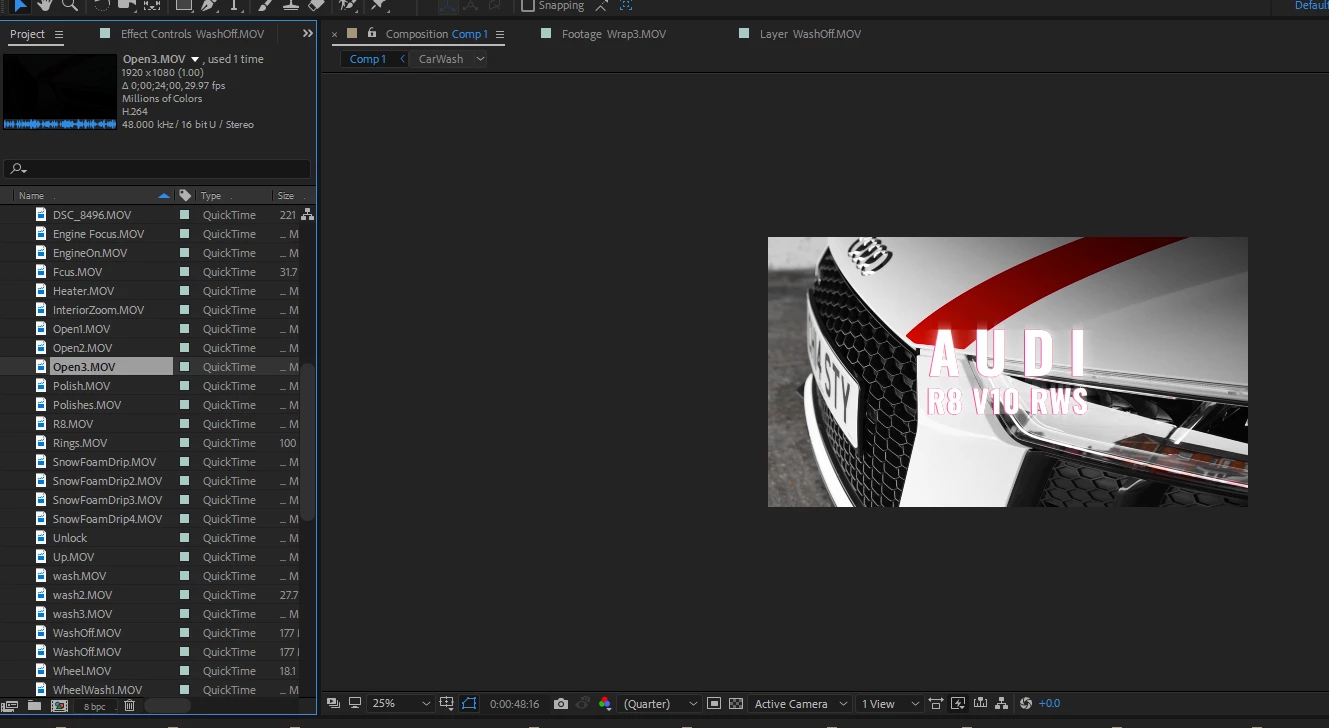Select the Rotation tool
1329x728 pixels.
101,5
